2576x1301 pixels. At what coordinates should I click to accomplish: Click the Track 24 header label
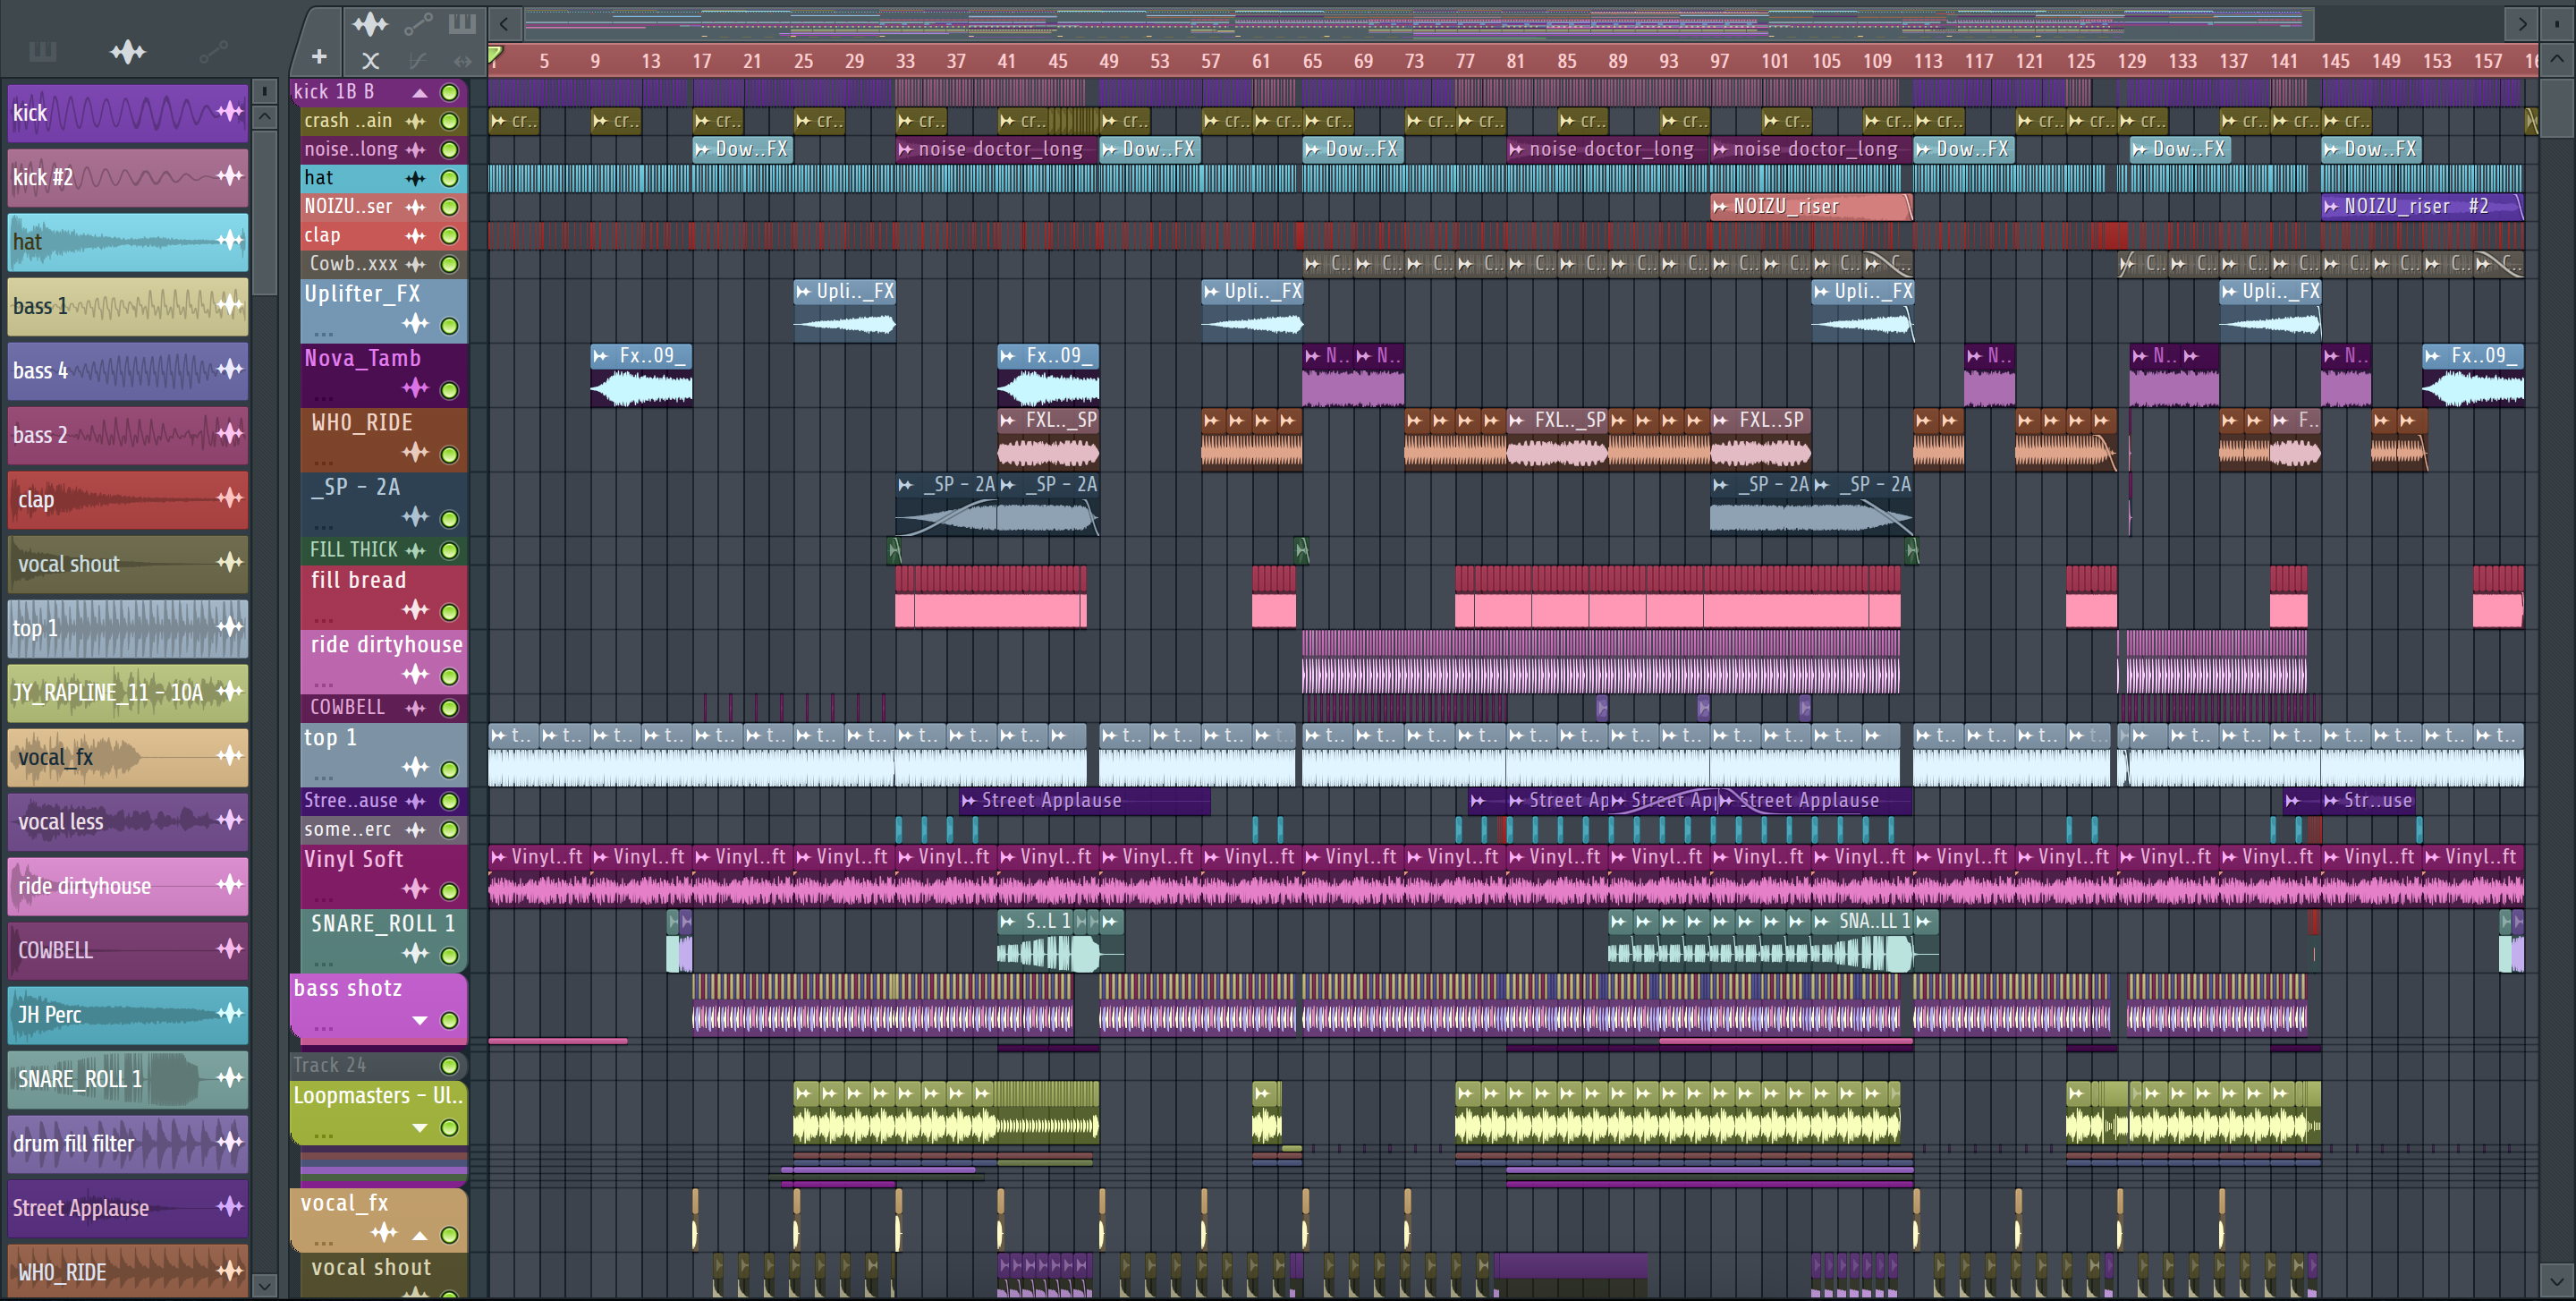coord(329,1066)
